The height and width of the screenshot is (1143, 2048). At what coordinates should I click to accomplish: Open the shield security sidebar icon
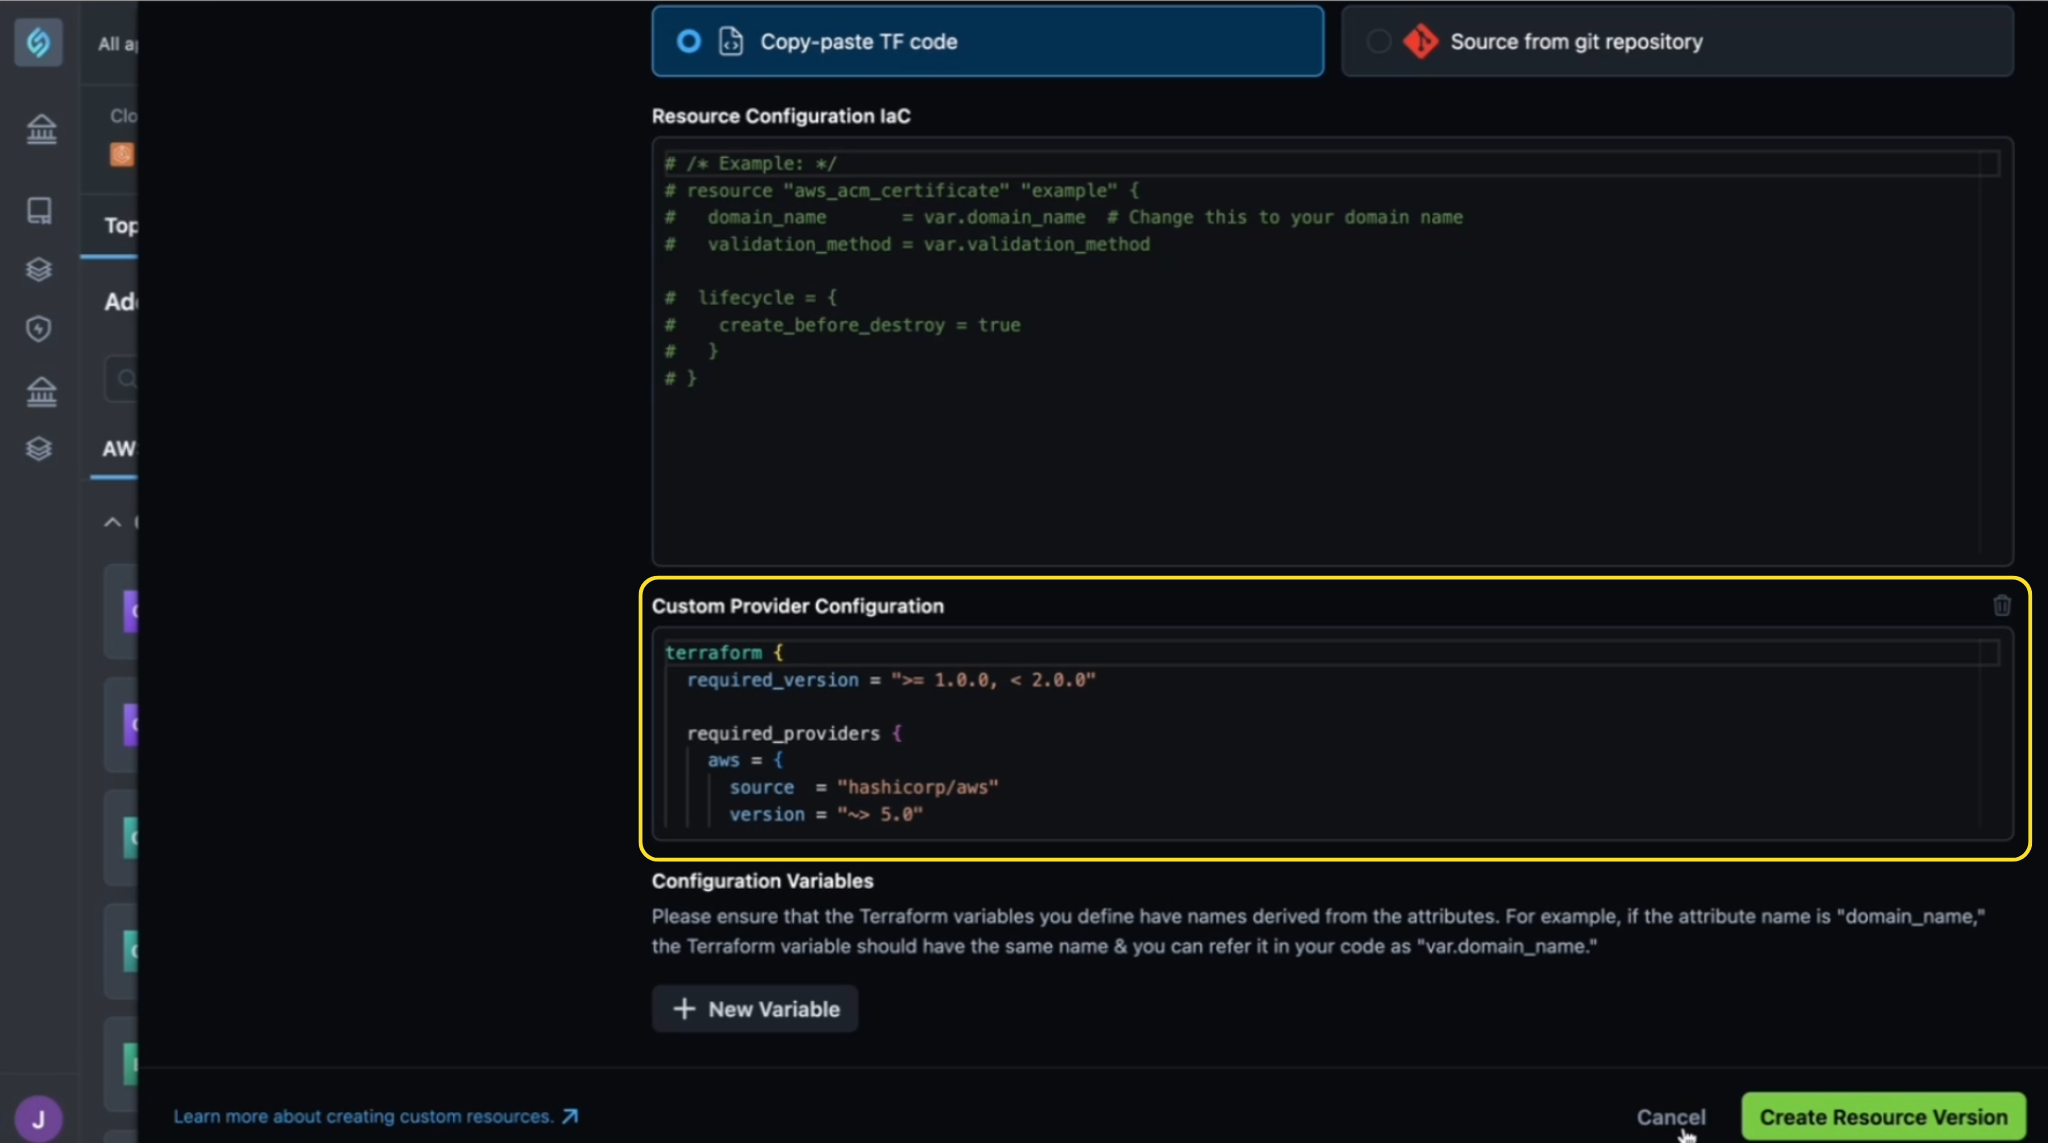tap(39, 328)
